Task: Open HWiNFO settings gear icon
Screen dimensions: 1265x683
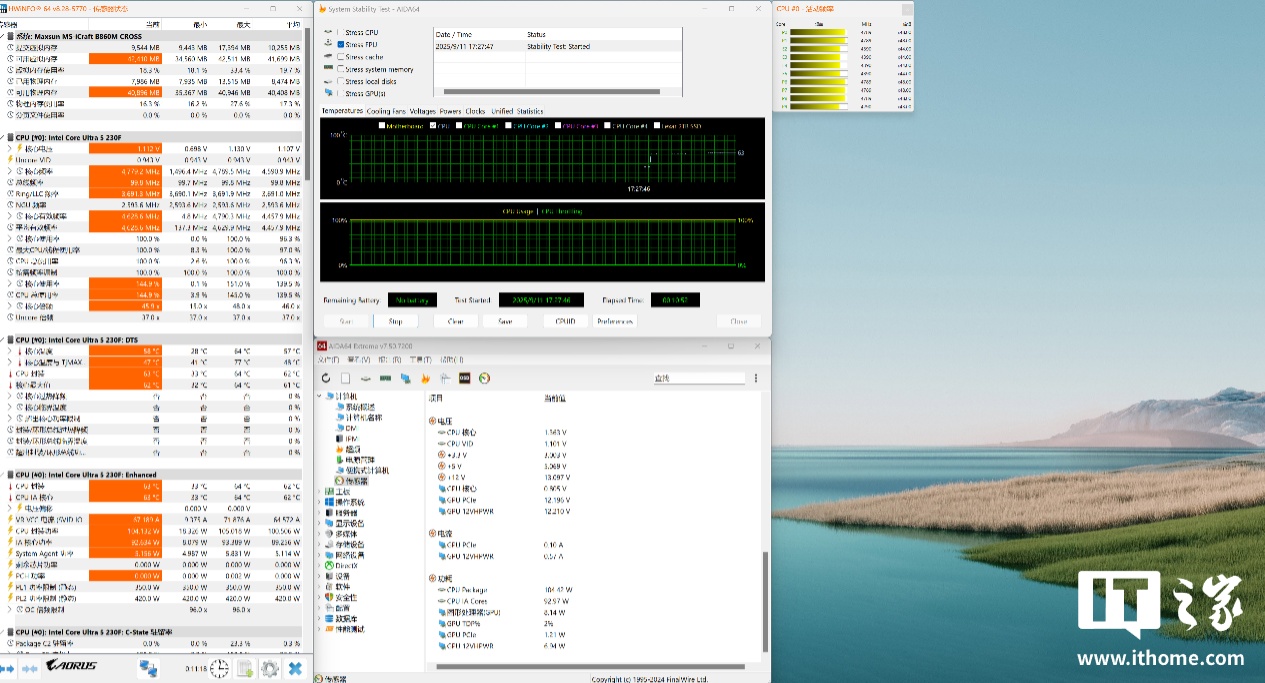Action: pyautogui.click(x=269, y=668)
